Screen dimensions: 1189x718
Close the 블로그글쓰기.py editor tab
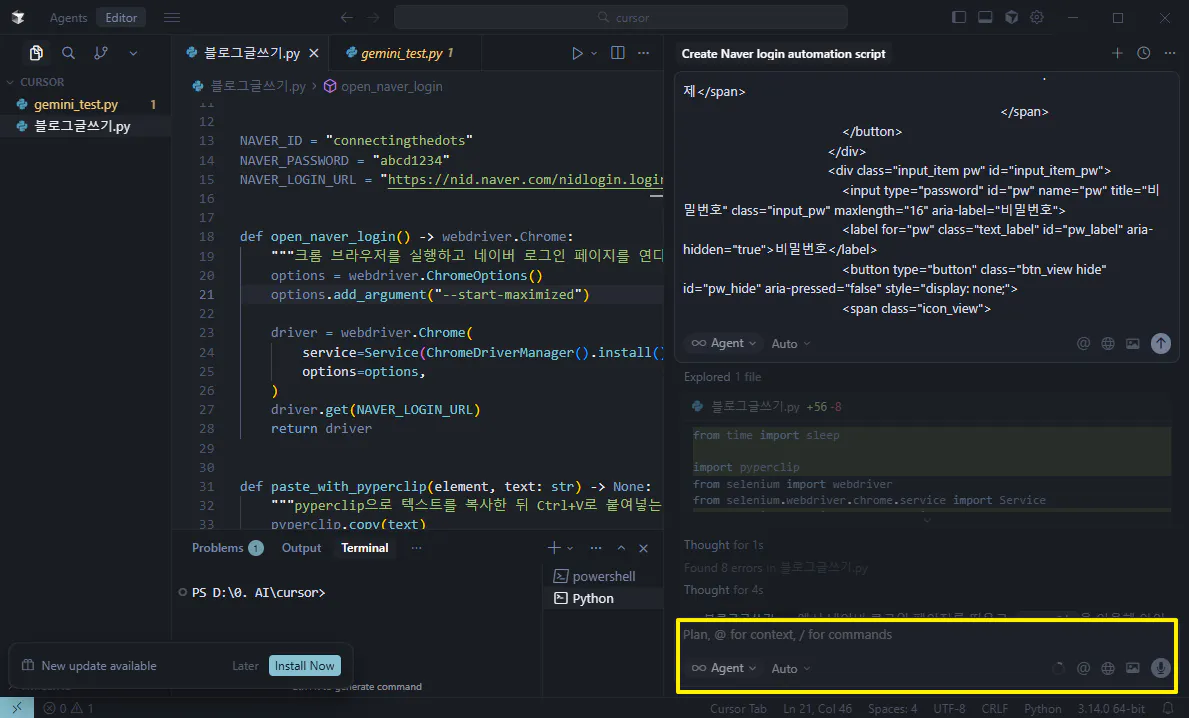coord(314,53)
